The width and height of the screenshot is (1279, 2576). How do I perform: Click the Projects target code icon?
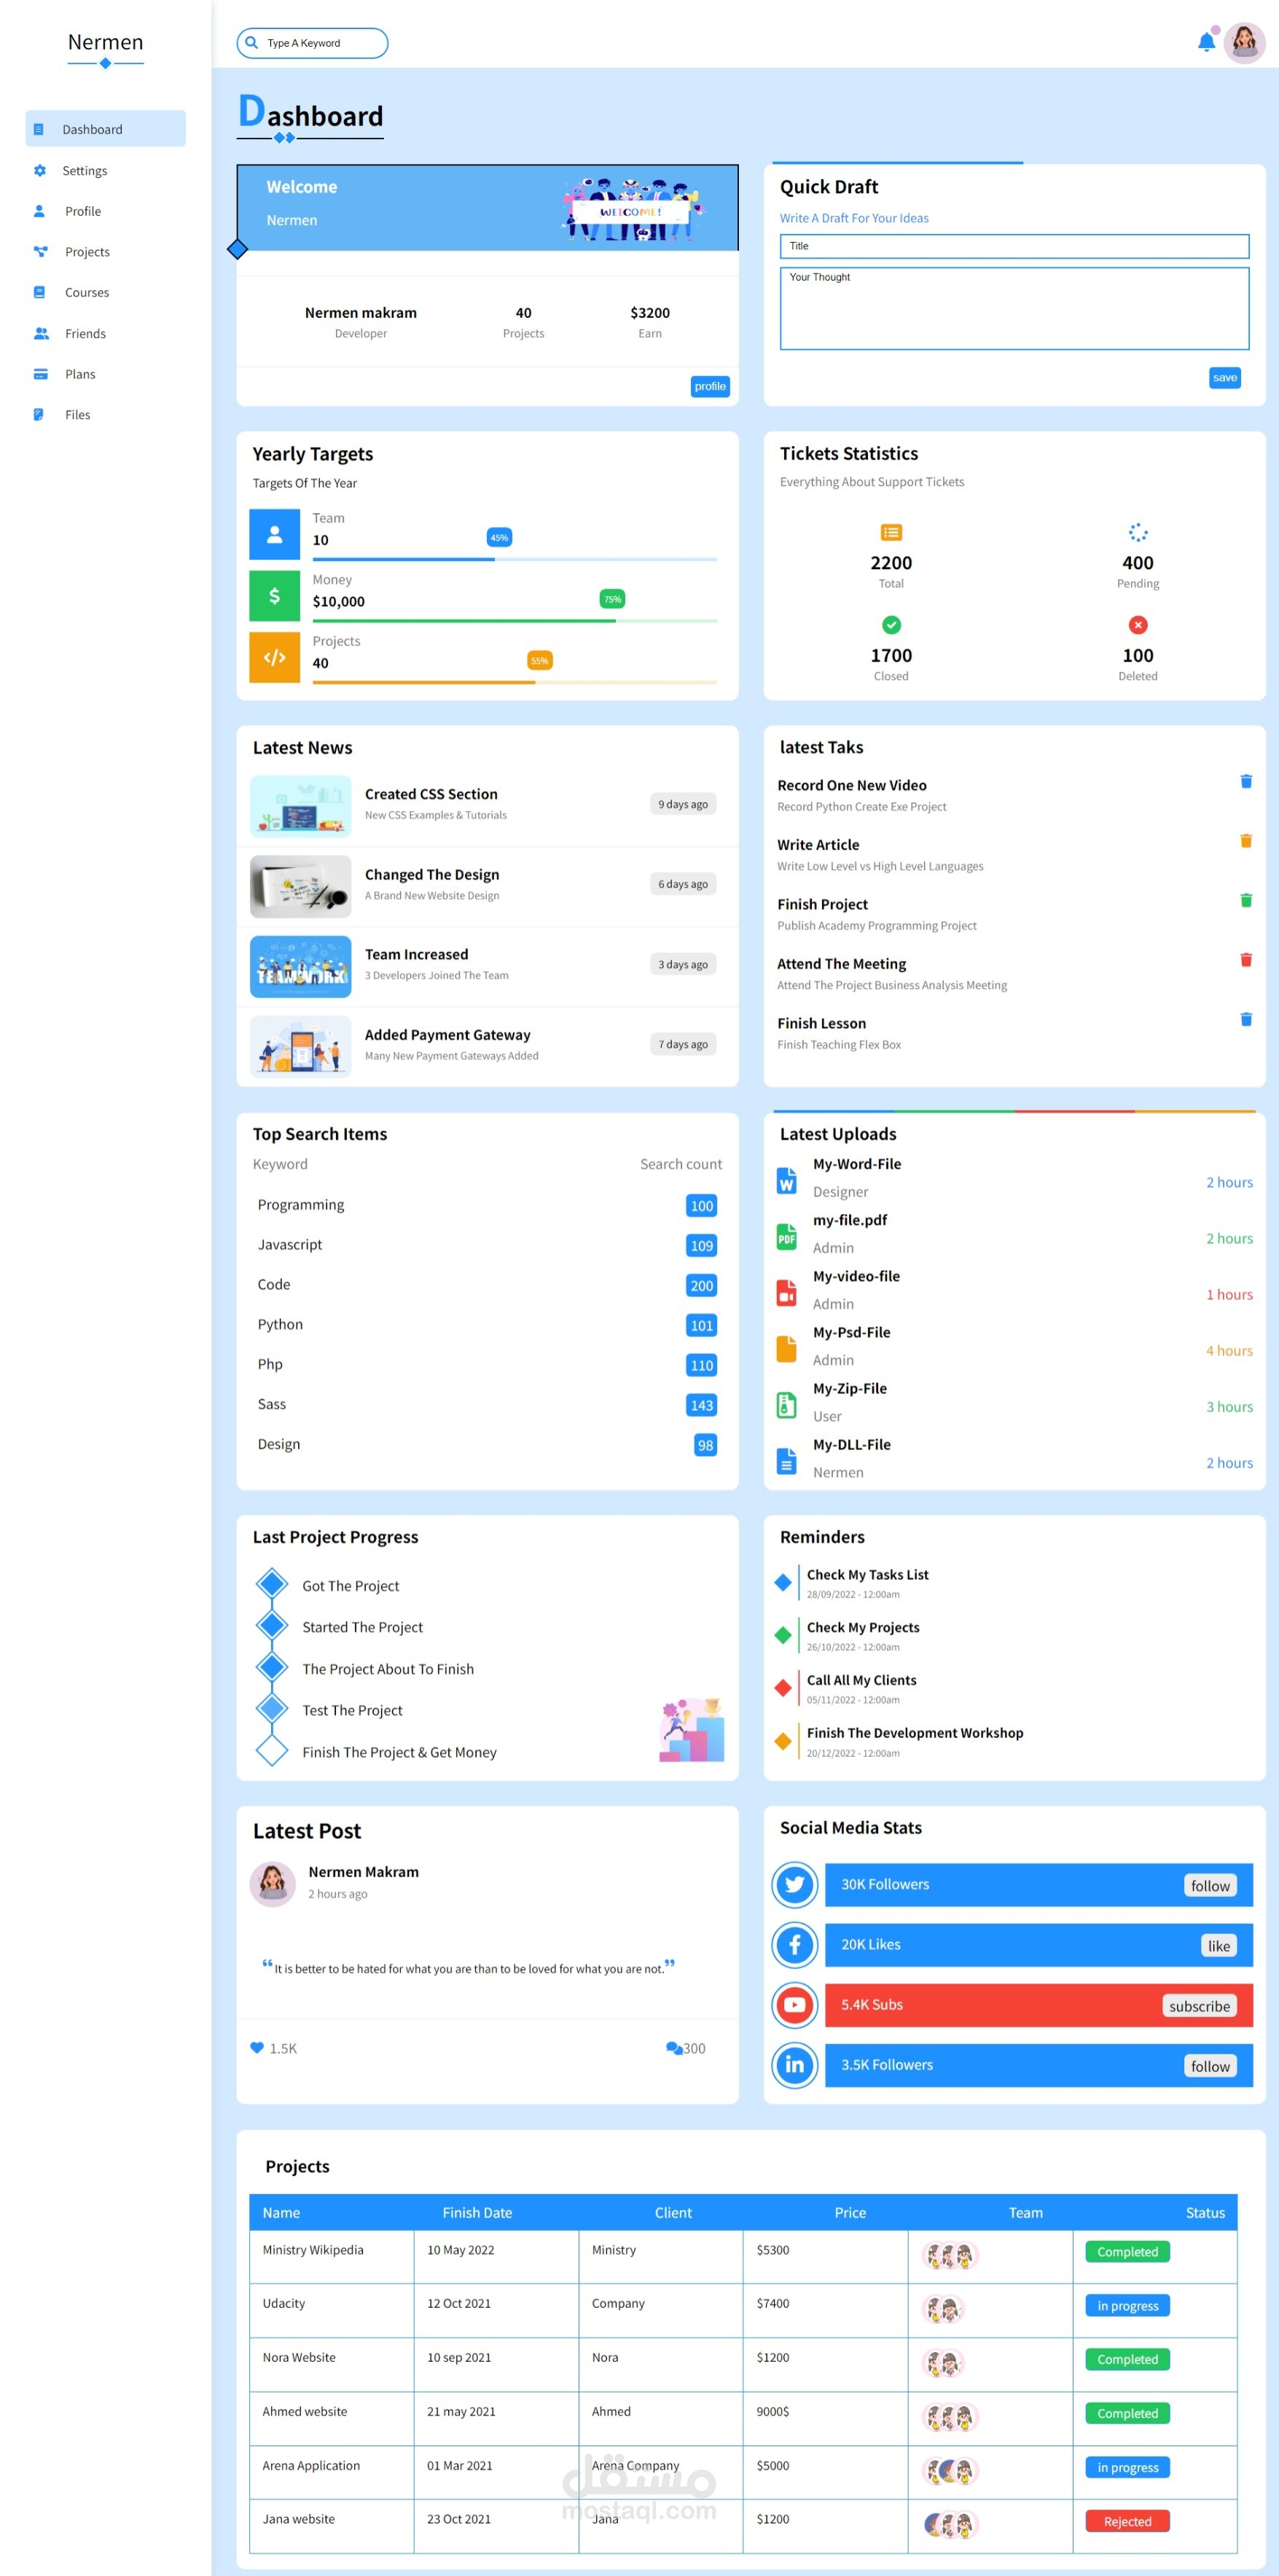tap(274, 657)
